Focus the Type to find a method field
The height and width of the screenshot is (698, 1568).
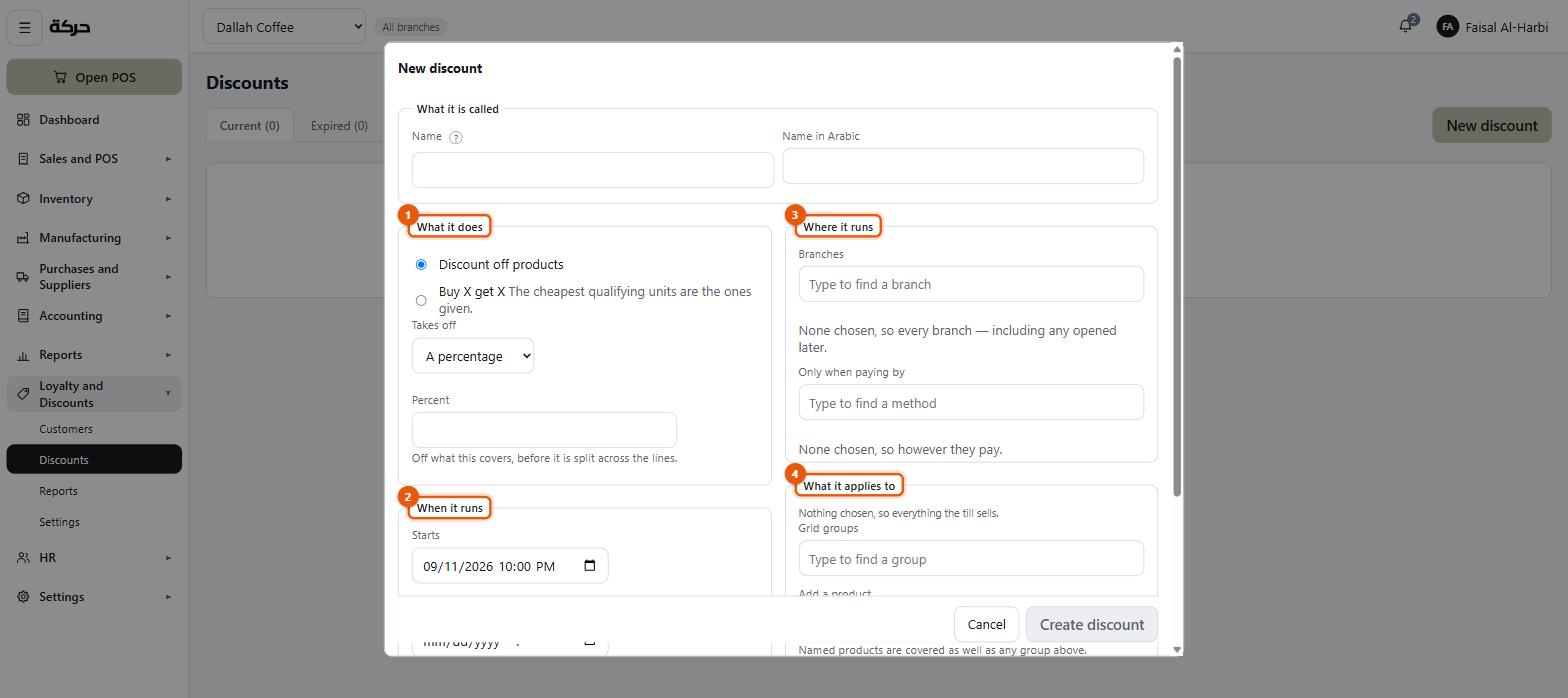point(971,403)
